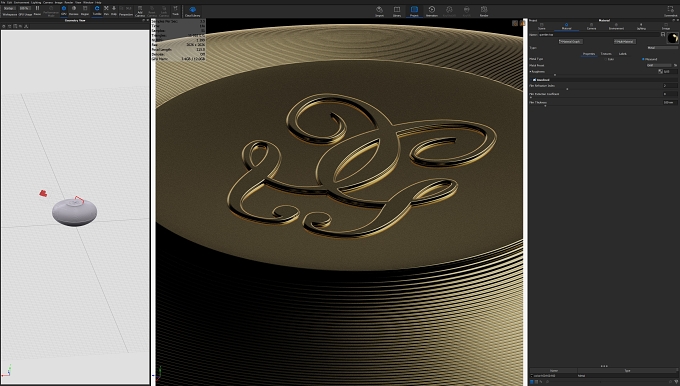The image size is (680, 386).
Task: Select the Measured metal type radio button
Action: pyautogui.click(x=643, y=59)
